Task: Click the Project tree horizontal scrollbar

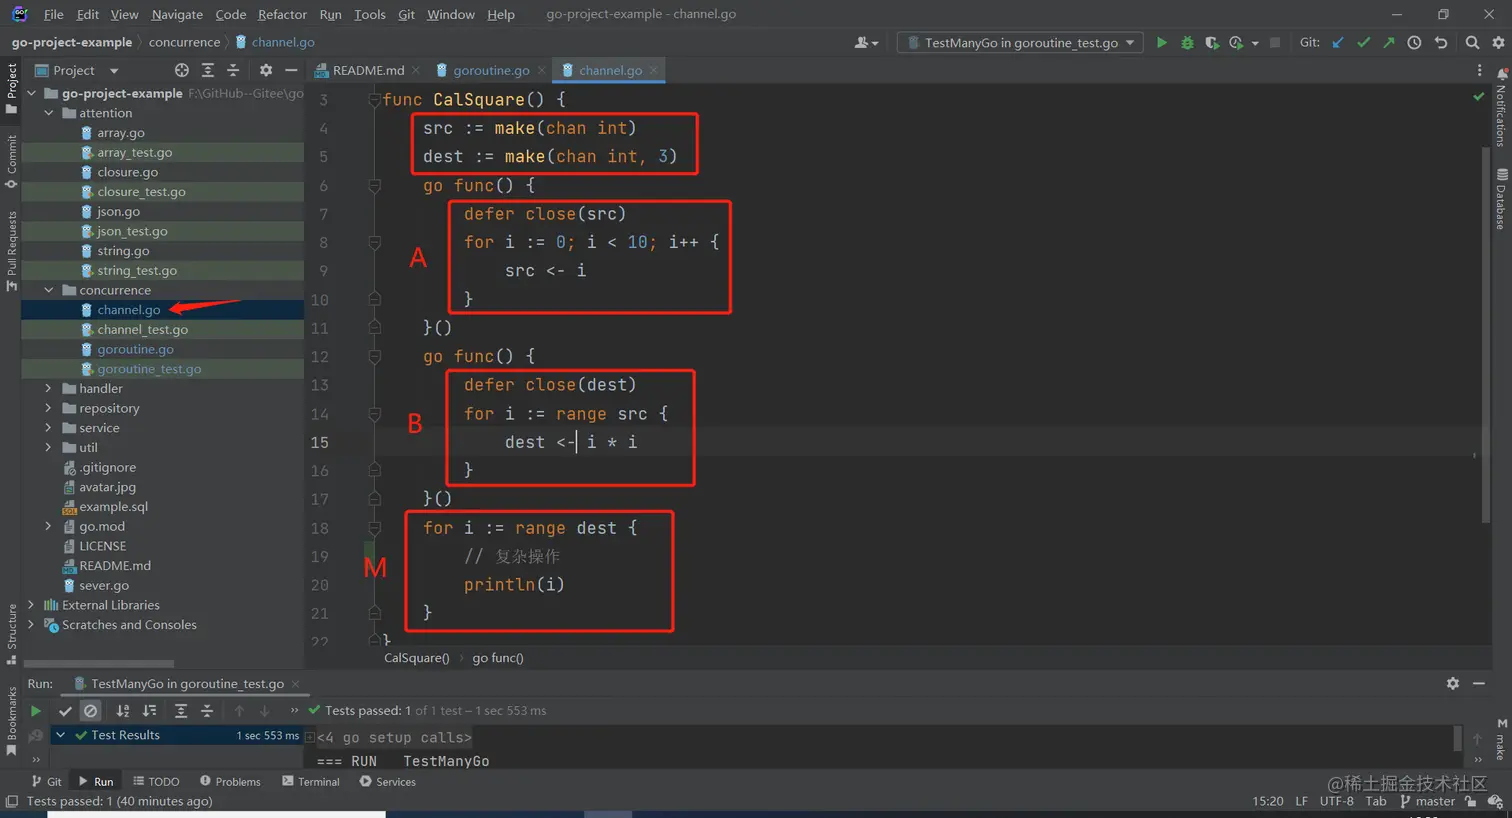Action: (x=98, y=663)
